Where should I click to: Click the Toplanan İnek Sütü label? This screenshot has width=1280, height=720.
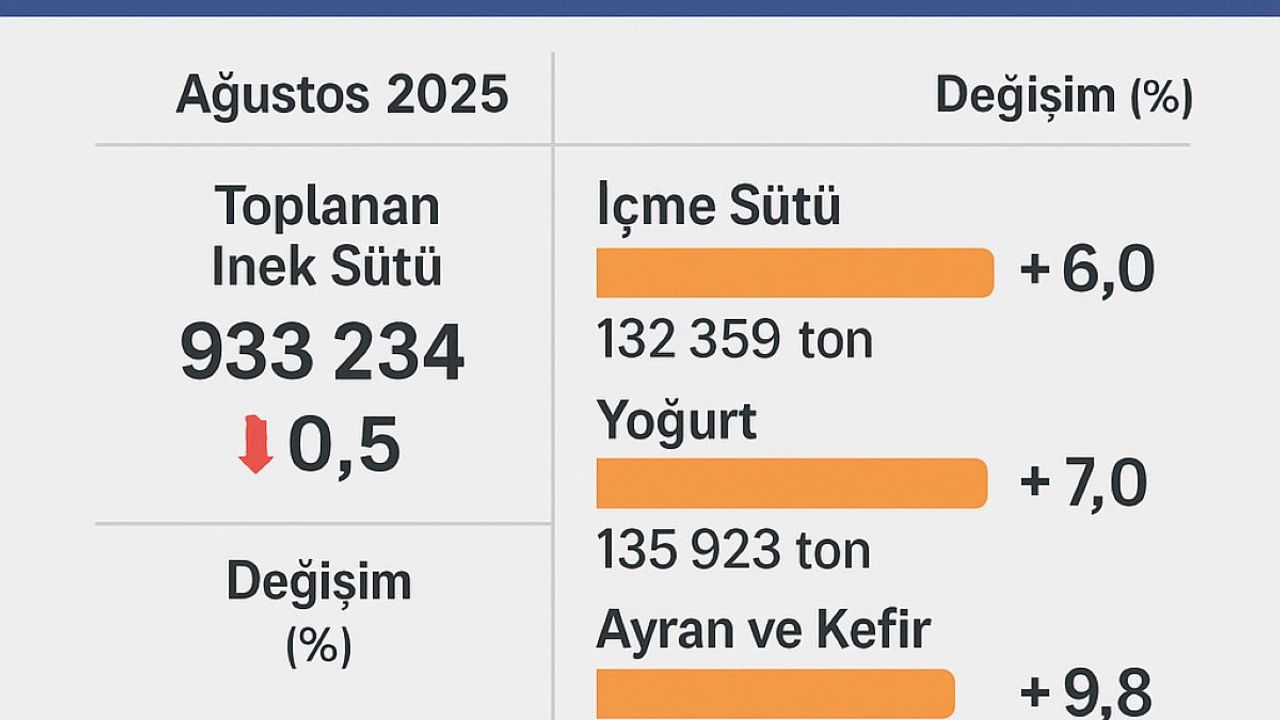click(327, 237)
